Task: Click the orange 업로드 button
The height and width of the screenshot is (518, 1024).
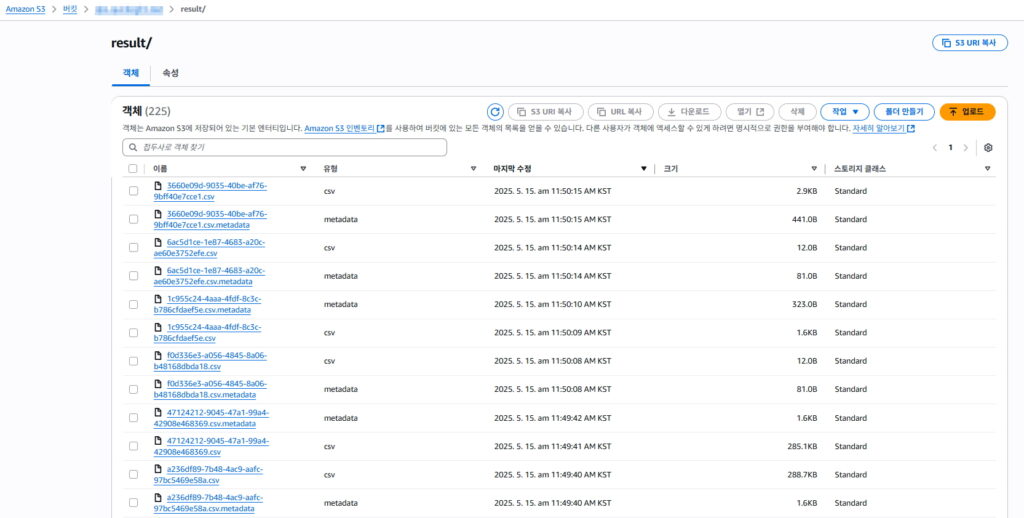Action: (x=967, y=112)
